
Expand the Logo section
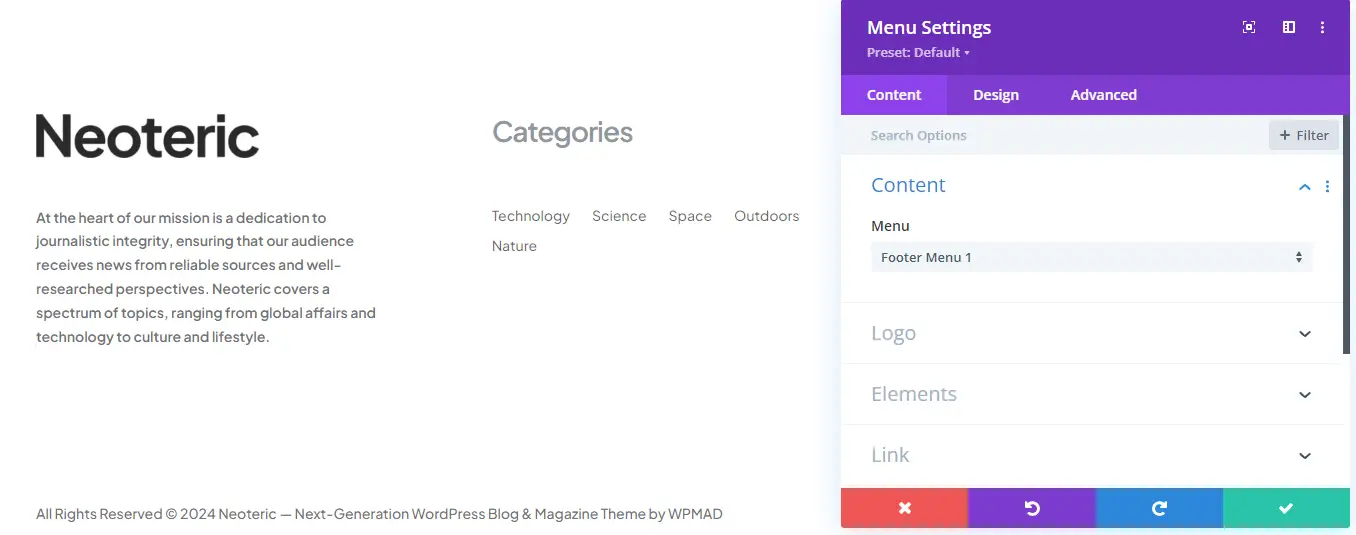click(1304, 334)
